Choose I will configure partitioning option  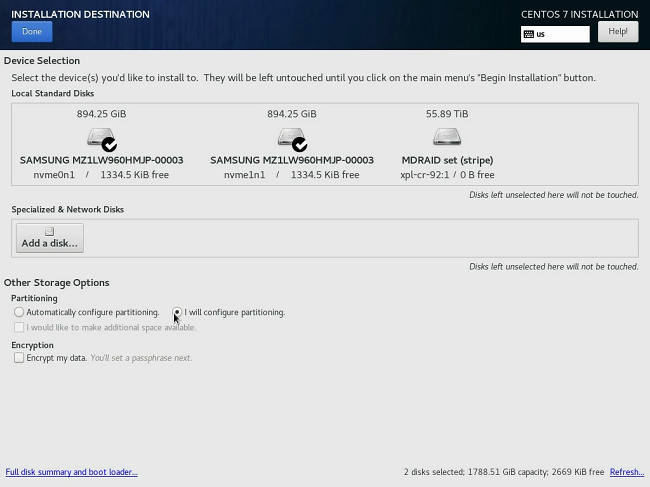[x=177, y=312]
